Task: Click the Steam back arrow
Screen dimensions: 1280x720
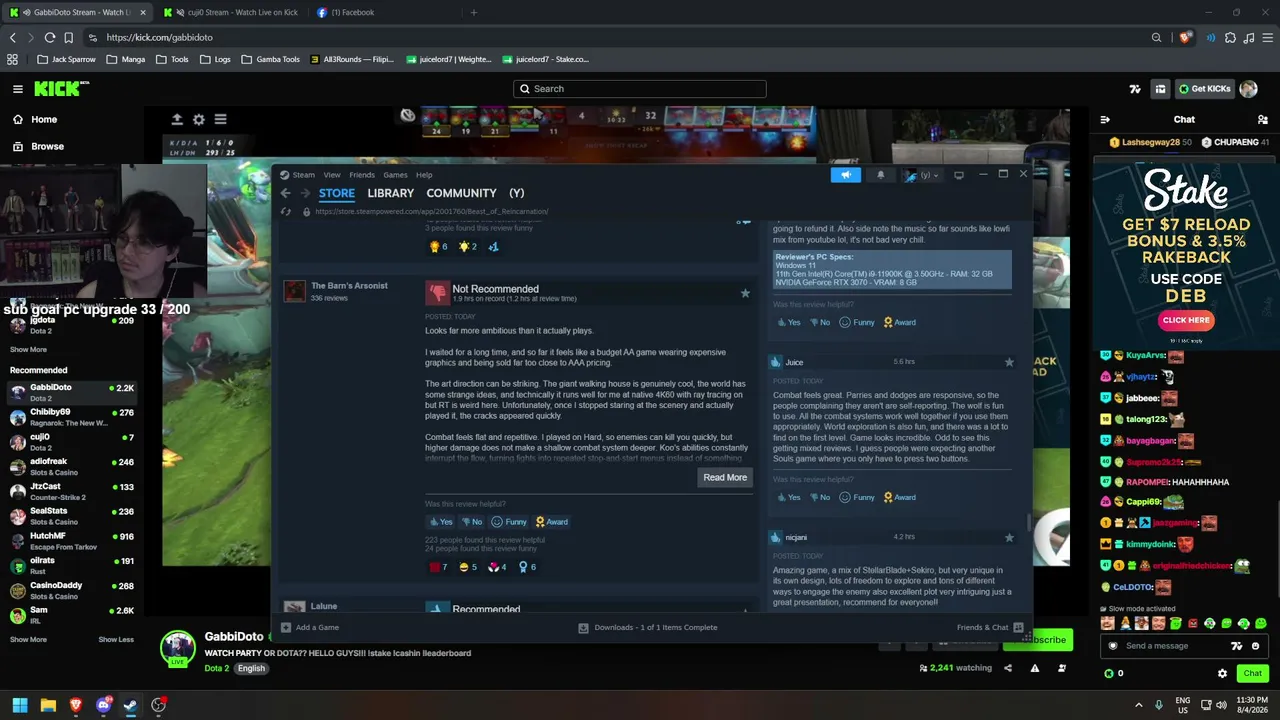Action: click(x=285, y=193)
